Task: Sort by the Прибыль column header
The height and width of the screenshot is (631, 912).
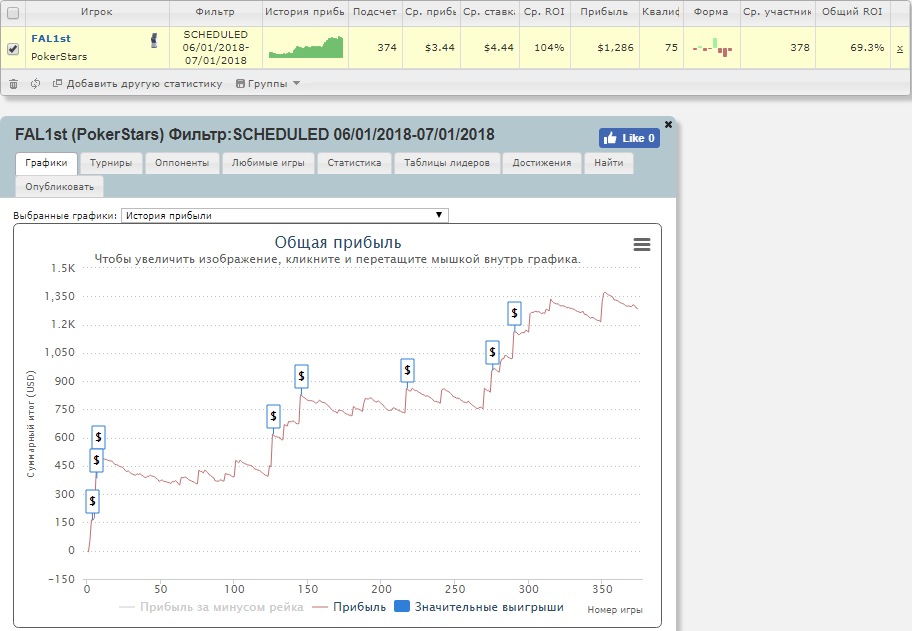Action: point(604,12)
